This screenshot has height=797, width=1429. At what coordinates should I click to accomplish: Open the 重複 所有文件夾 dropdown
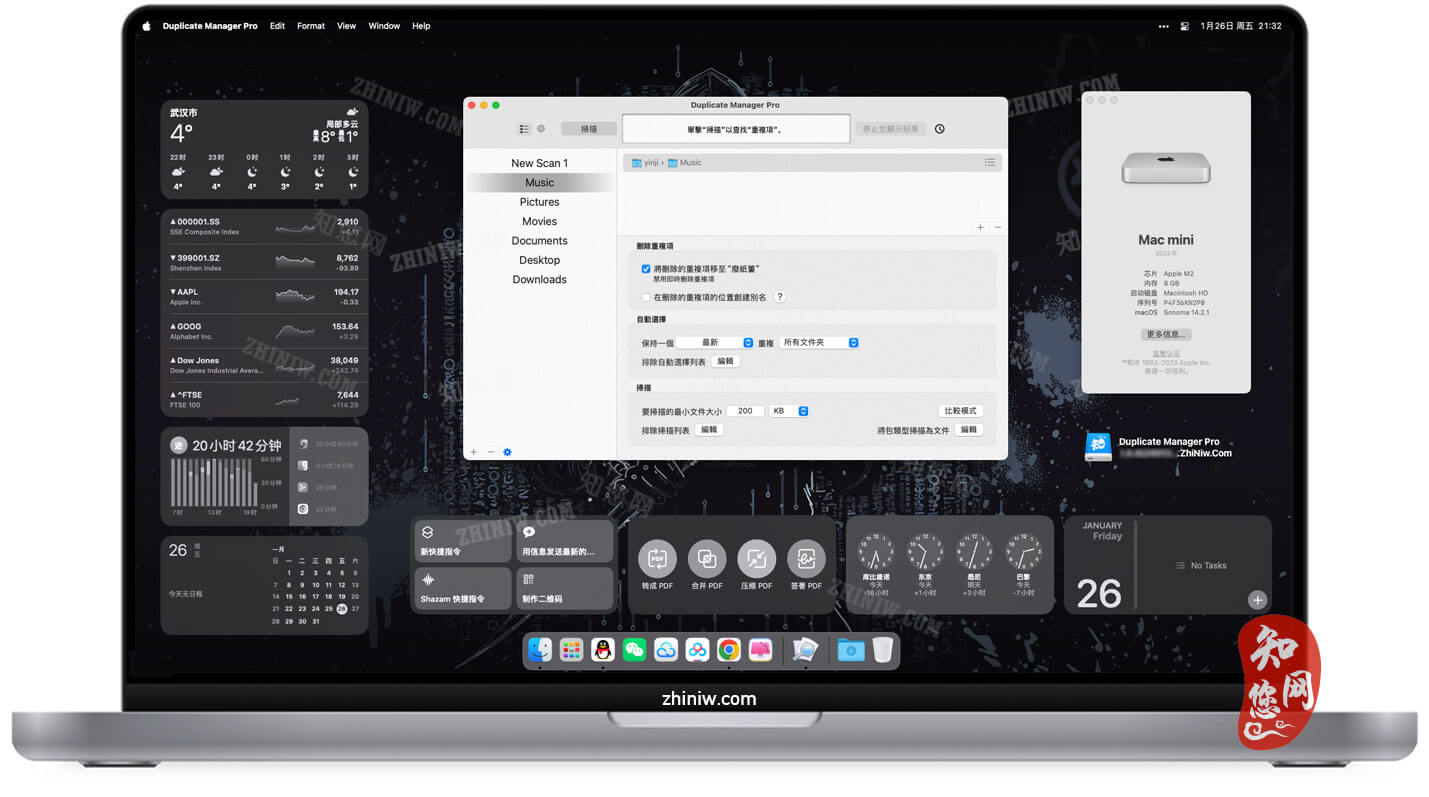(819, 342)
